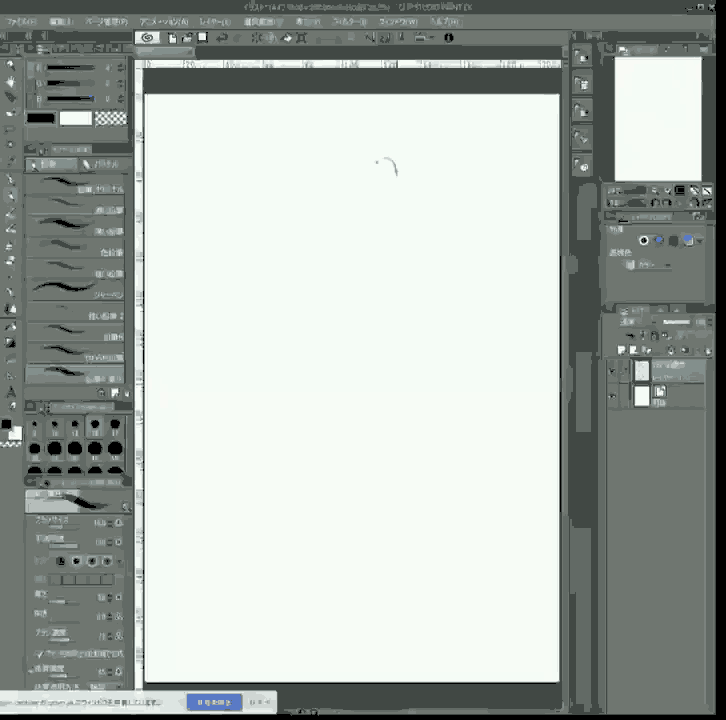This screenshot has height=720, width=726.
Task: Click the Scale/Rotate transform icon in command bar
Action: tap(302, 38)
